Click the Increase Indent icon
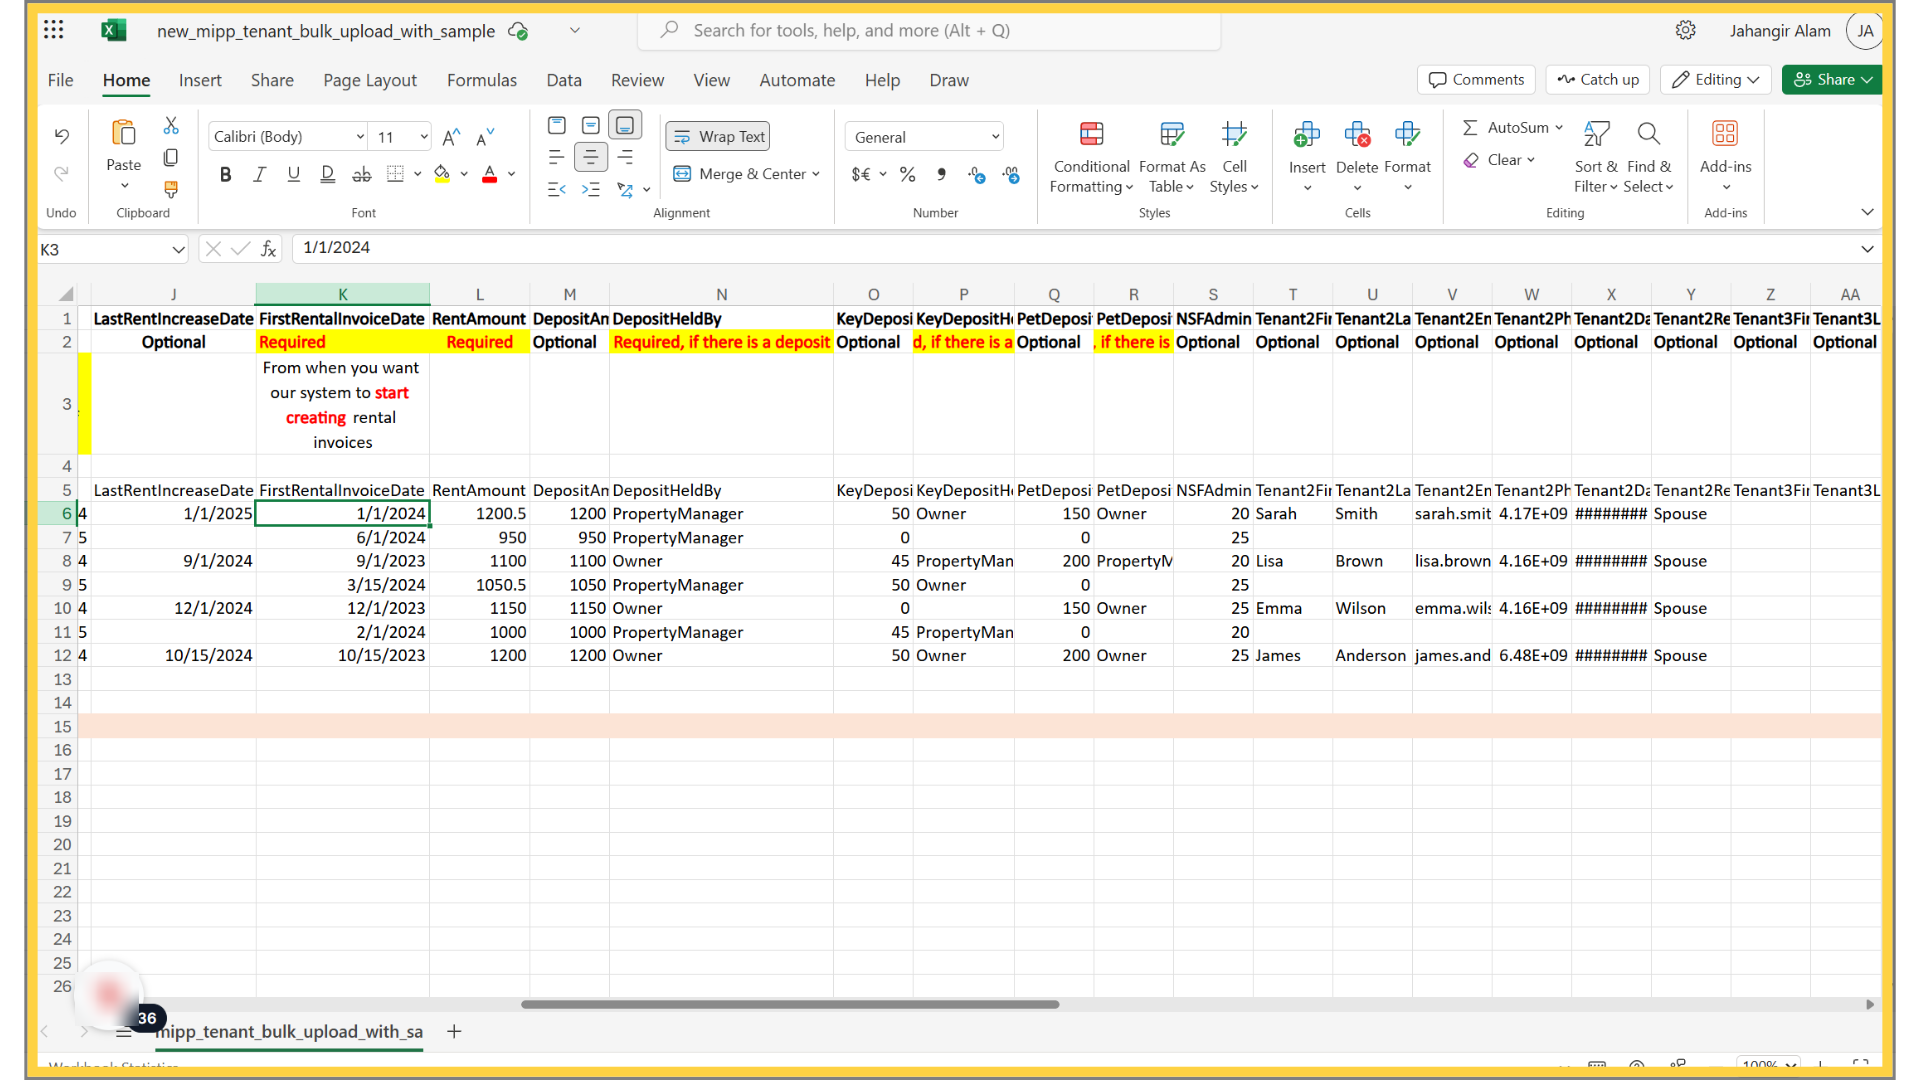1920x1080 pixels. pos(591,189)
